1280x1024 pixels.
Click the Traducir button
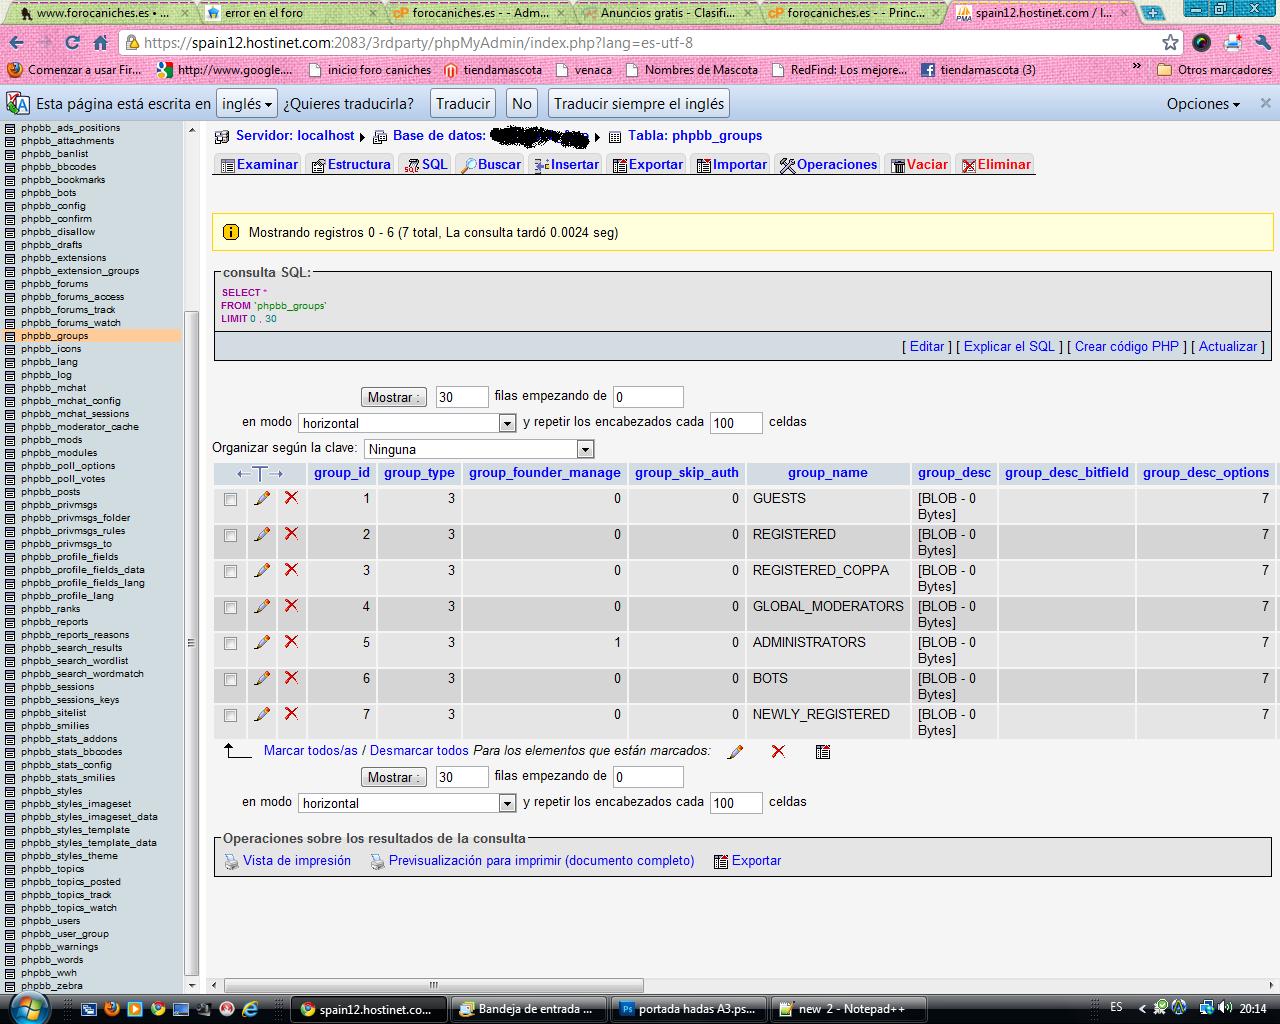[463, 104]
